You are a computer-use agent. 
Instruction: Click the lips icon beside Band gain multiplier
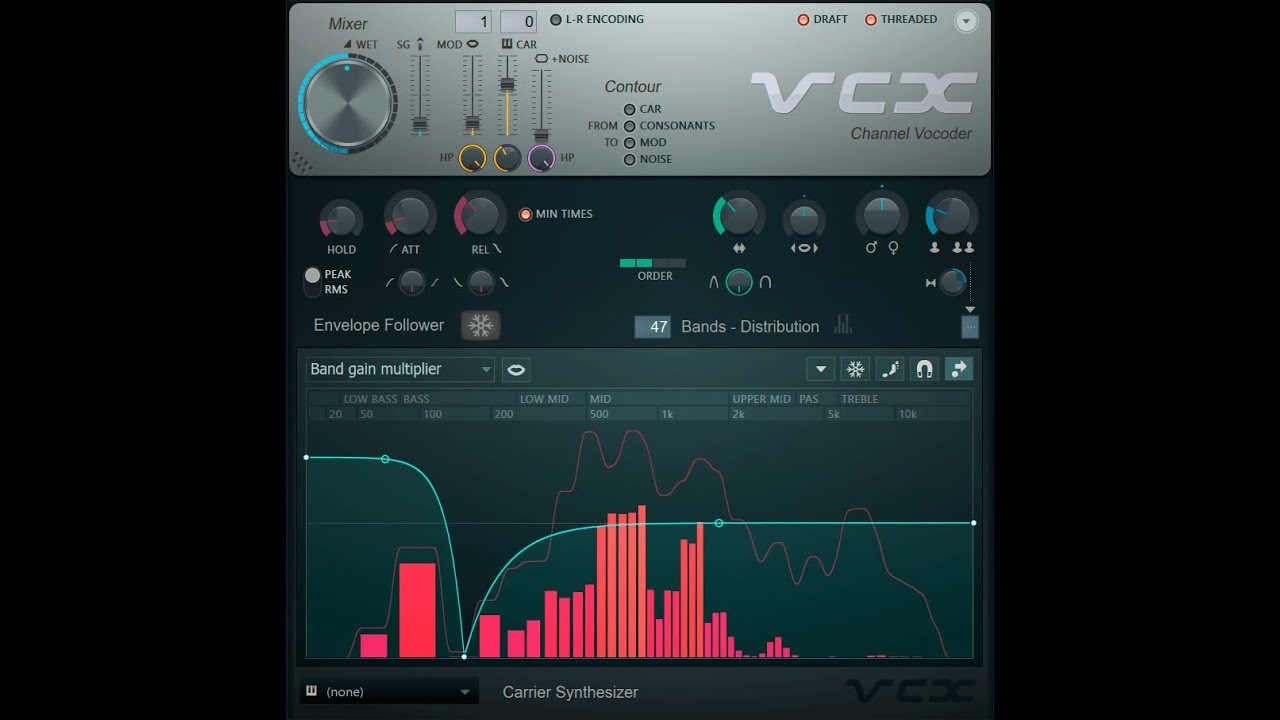pos(516,369)
